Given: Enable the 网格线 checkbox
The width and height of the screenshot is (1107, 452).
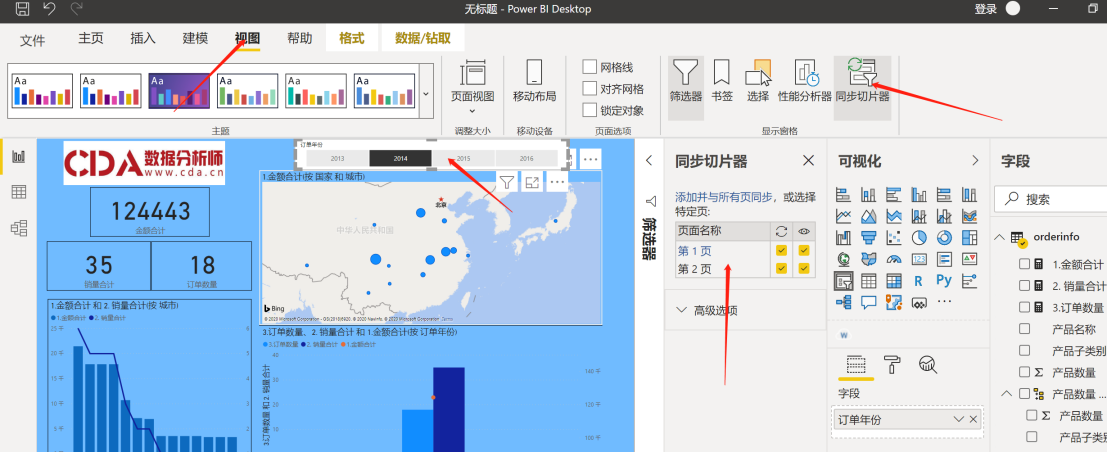Looking at the screenshot, I should click(590, 67).
